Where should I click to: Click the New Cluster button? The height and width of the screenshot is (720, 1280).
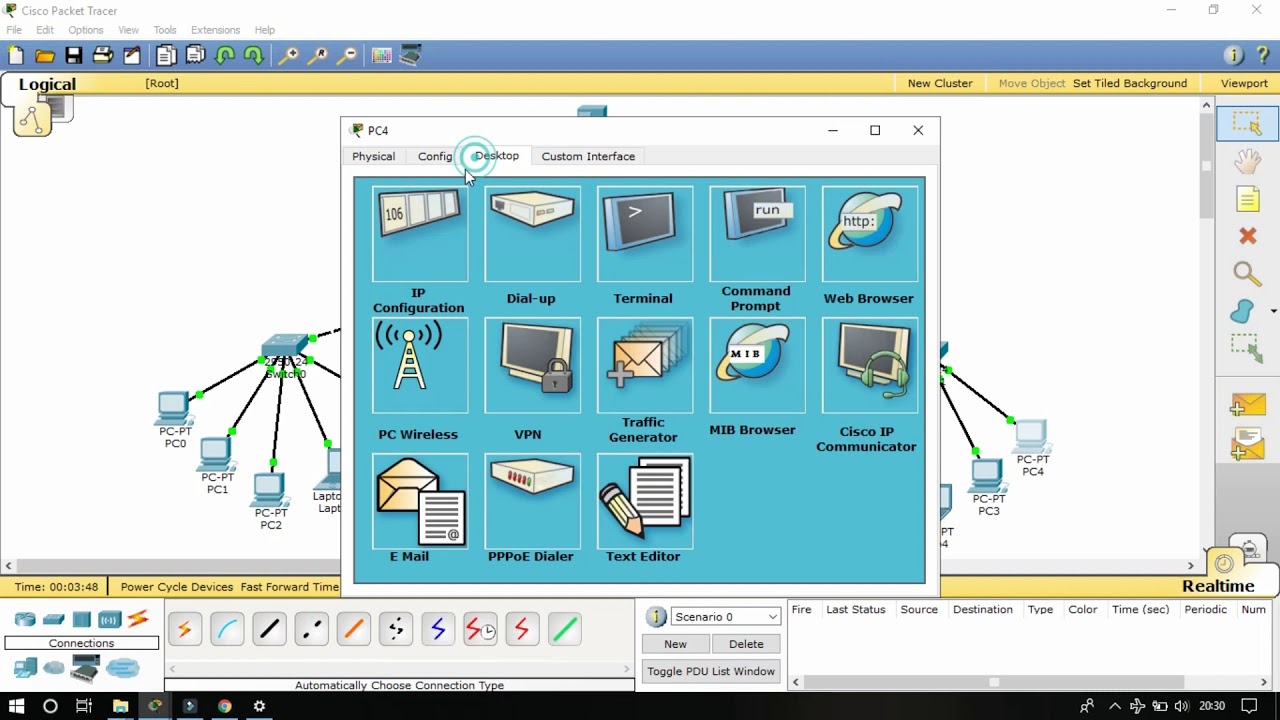click(940, 83)
